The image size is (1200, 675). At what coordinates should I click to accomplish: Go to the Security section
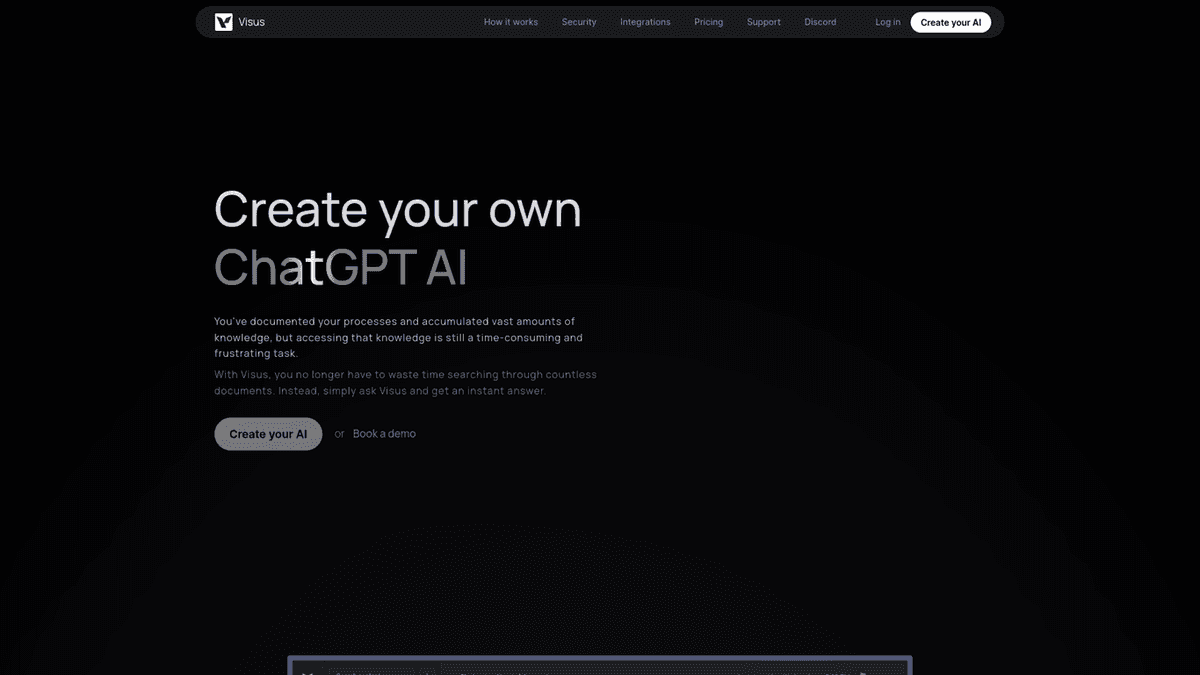(579, 22)
